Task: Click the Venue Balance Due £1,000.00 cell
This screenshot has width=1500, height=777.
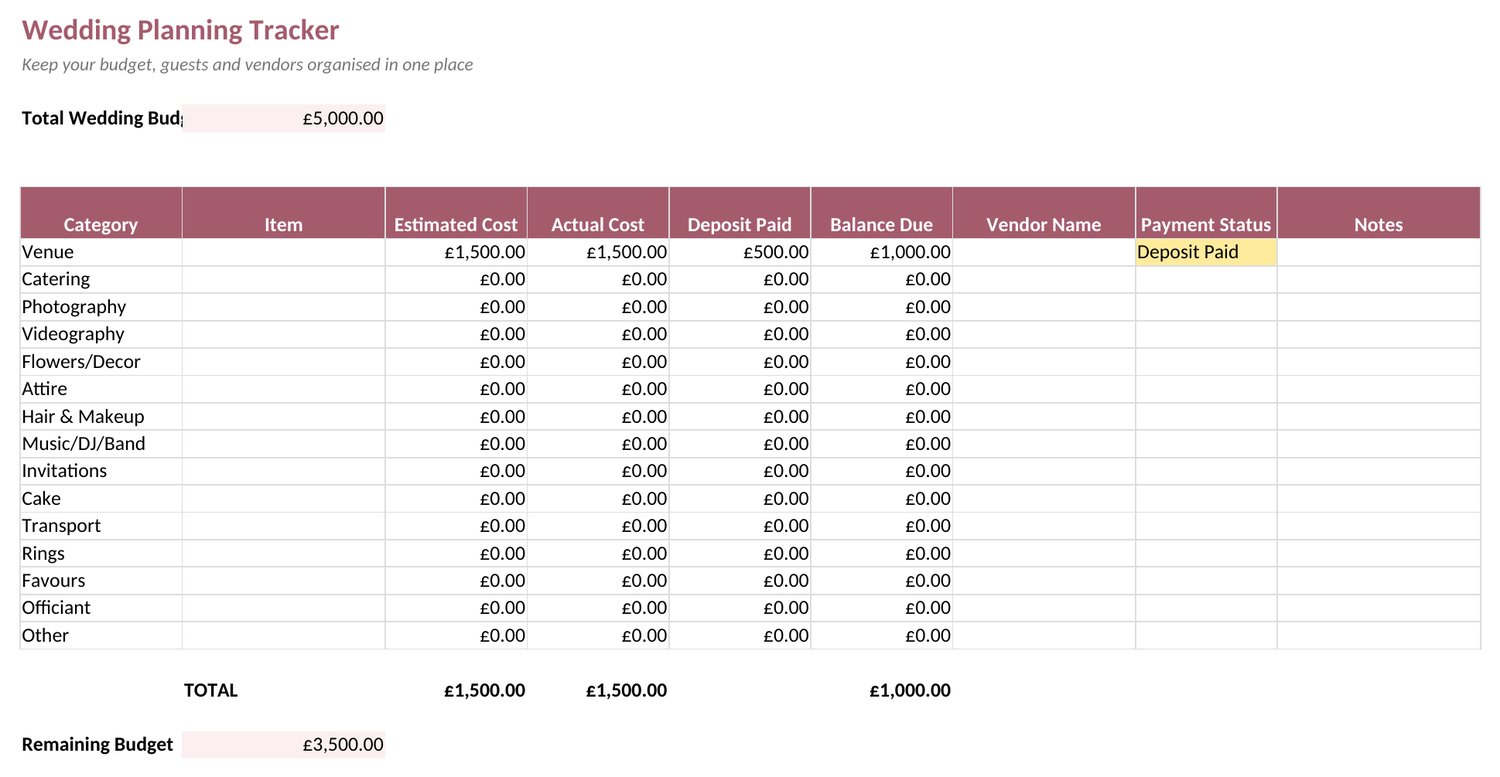Action: coord(882,252)
